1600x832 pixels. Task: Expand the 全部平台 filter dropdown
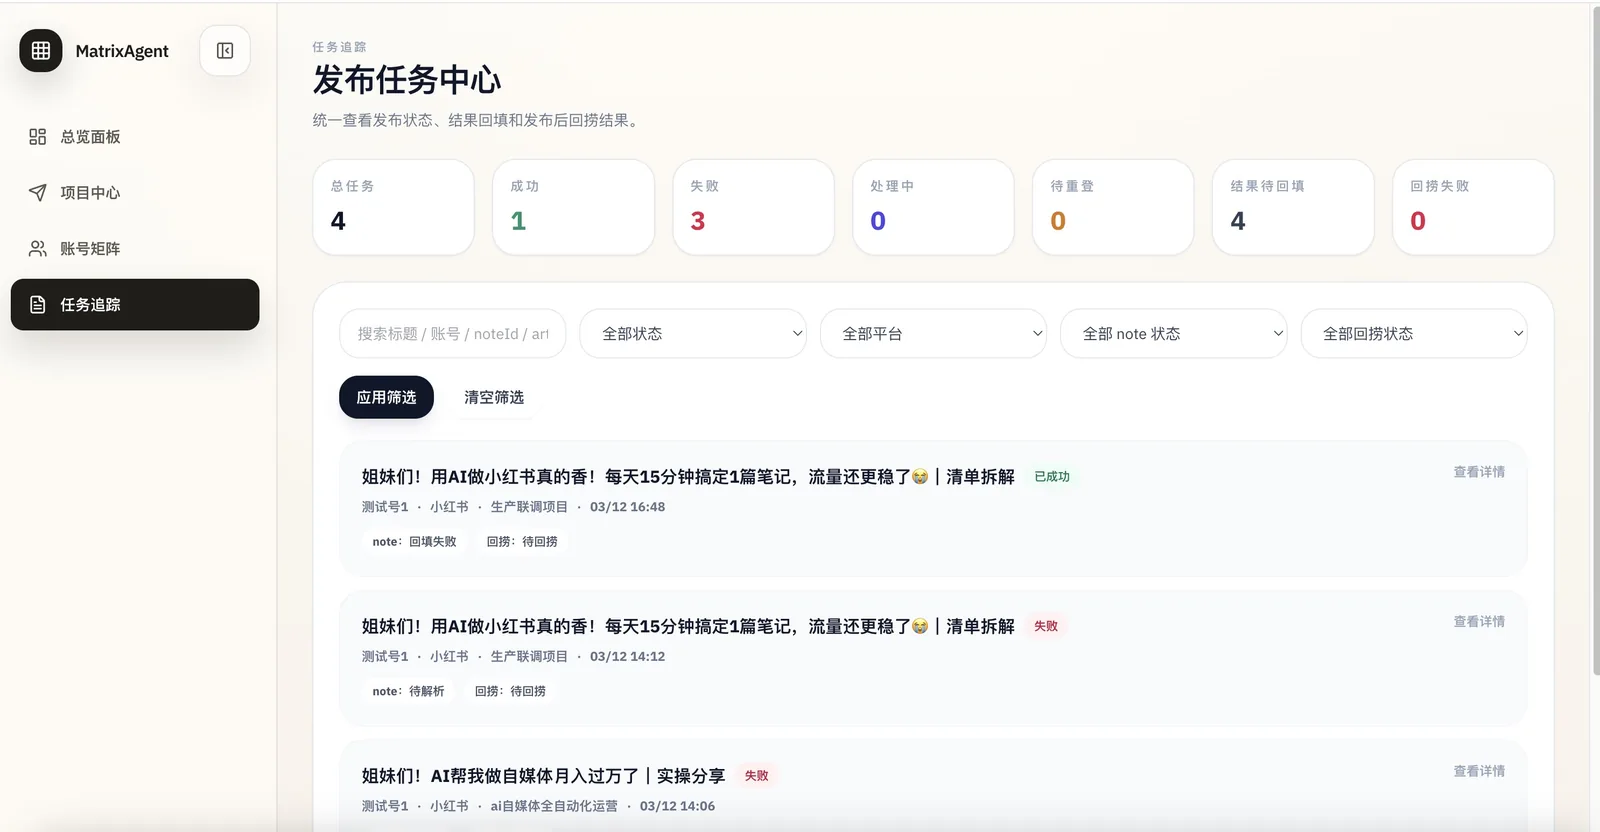pos(933,334)
